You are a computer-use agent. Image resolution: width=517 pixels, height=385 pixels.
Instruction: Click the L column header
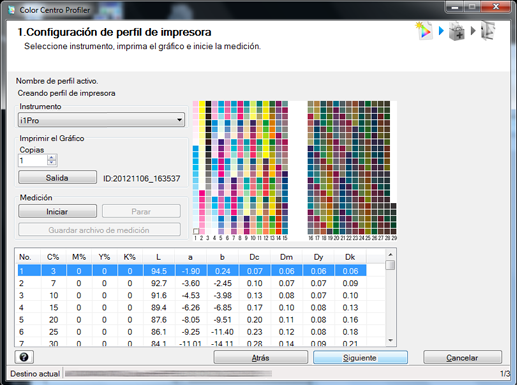(x=159, y=257)
